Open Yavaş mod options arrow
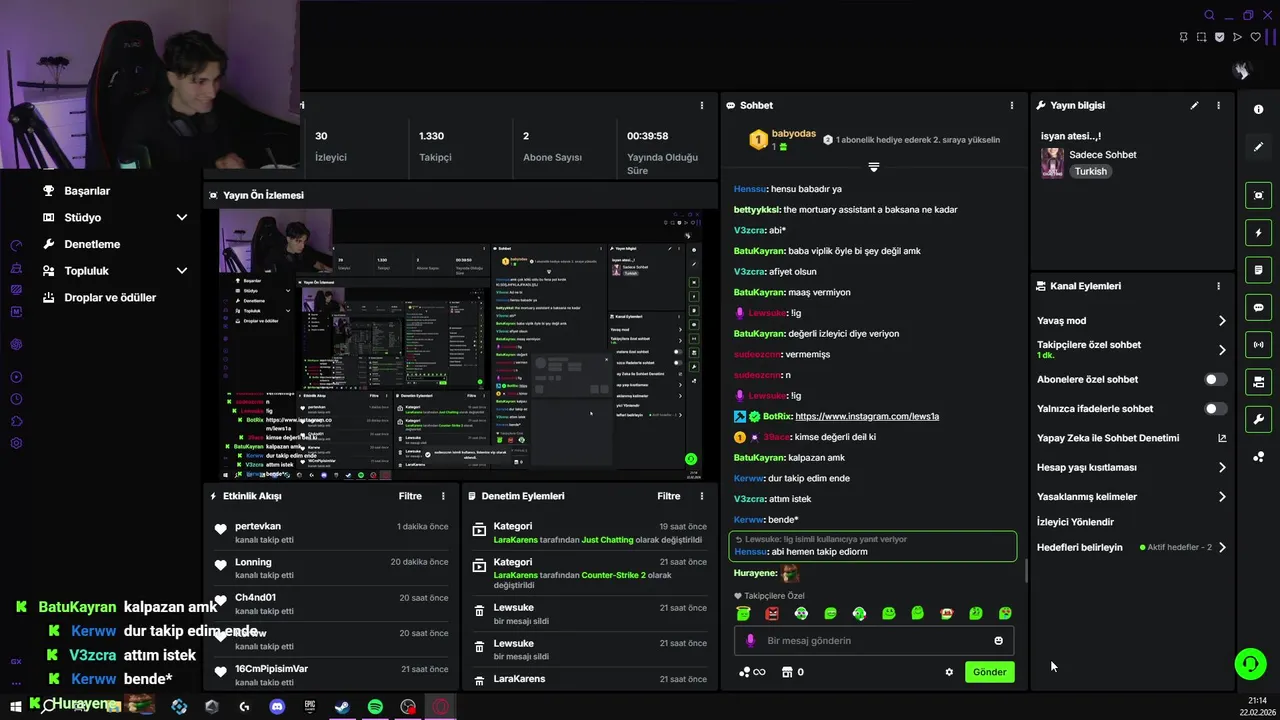 coord(1222,321)
